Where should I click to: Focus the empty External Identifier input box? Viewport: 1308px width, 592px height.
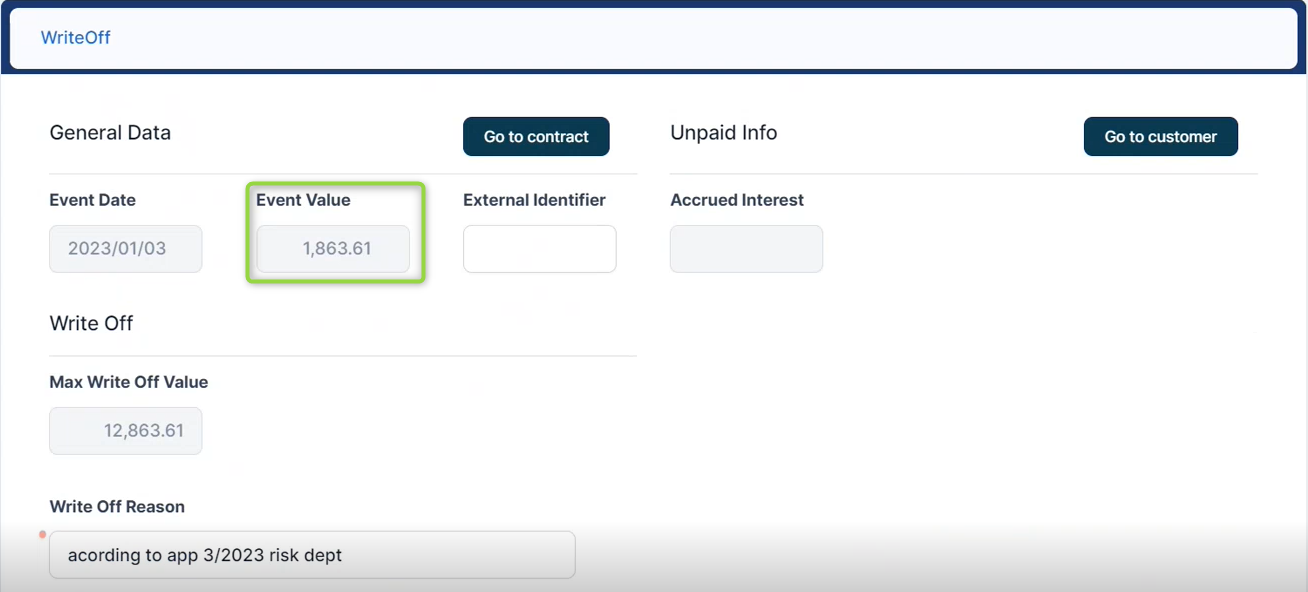coord(539,249)
